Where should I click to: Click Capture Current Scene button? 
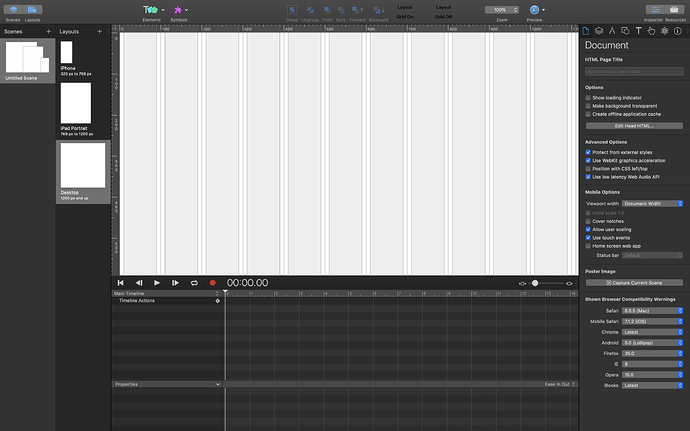tap(634, 283)
